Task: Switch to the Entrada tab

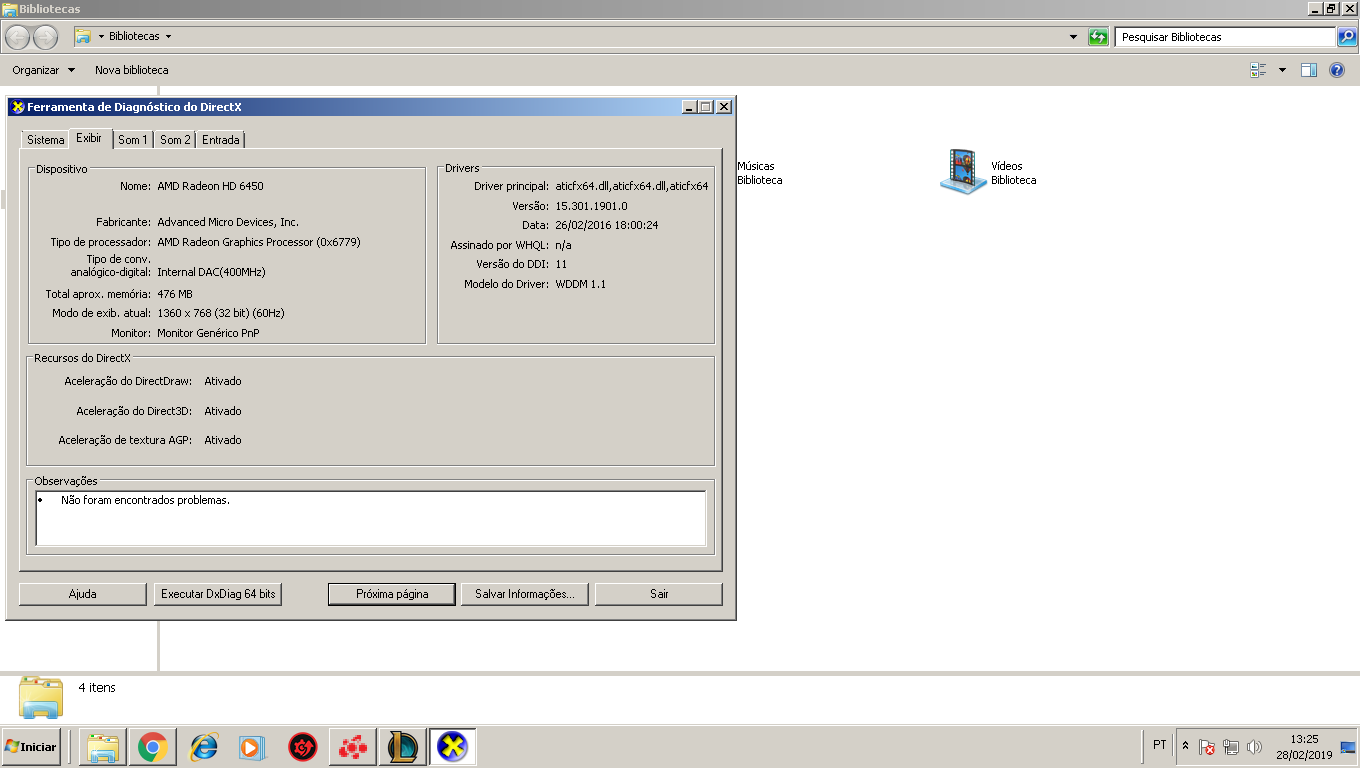Action: (x=221, y=140)
